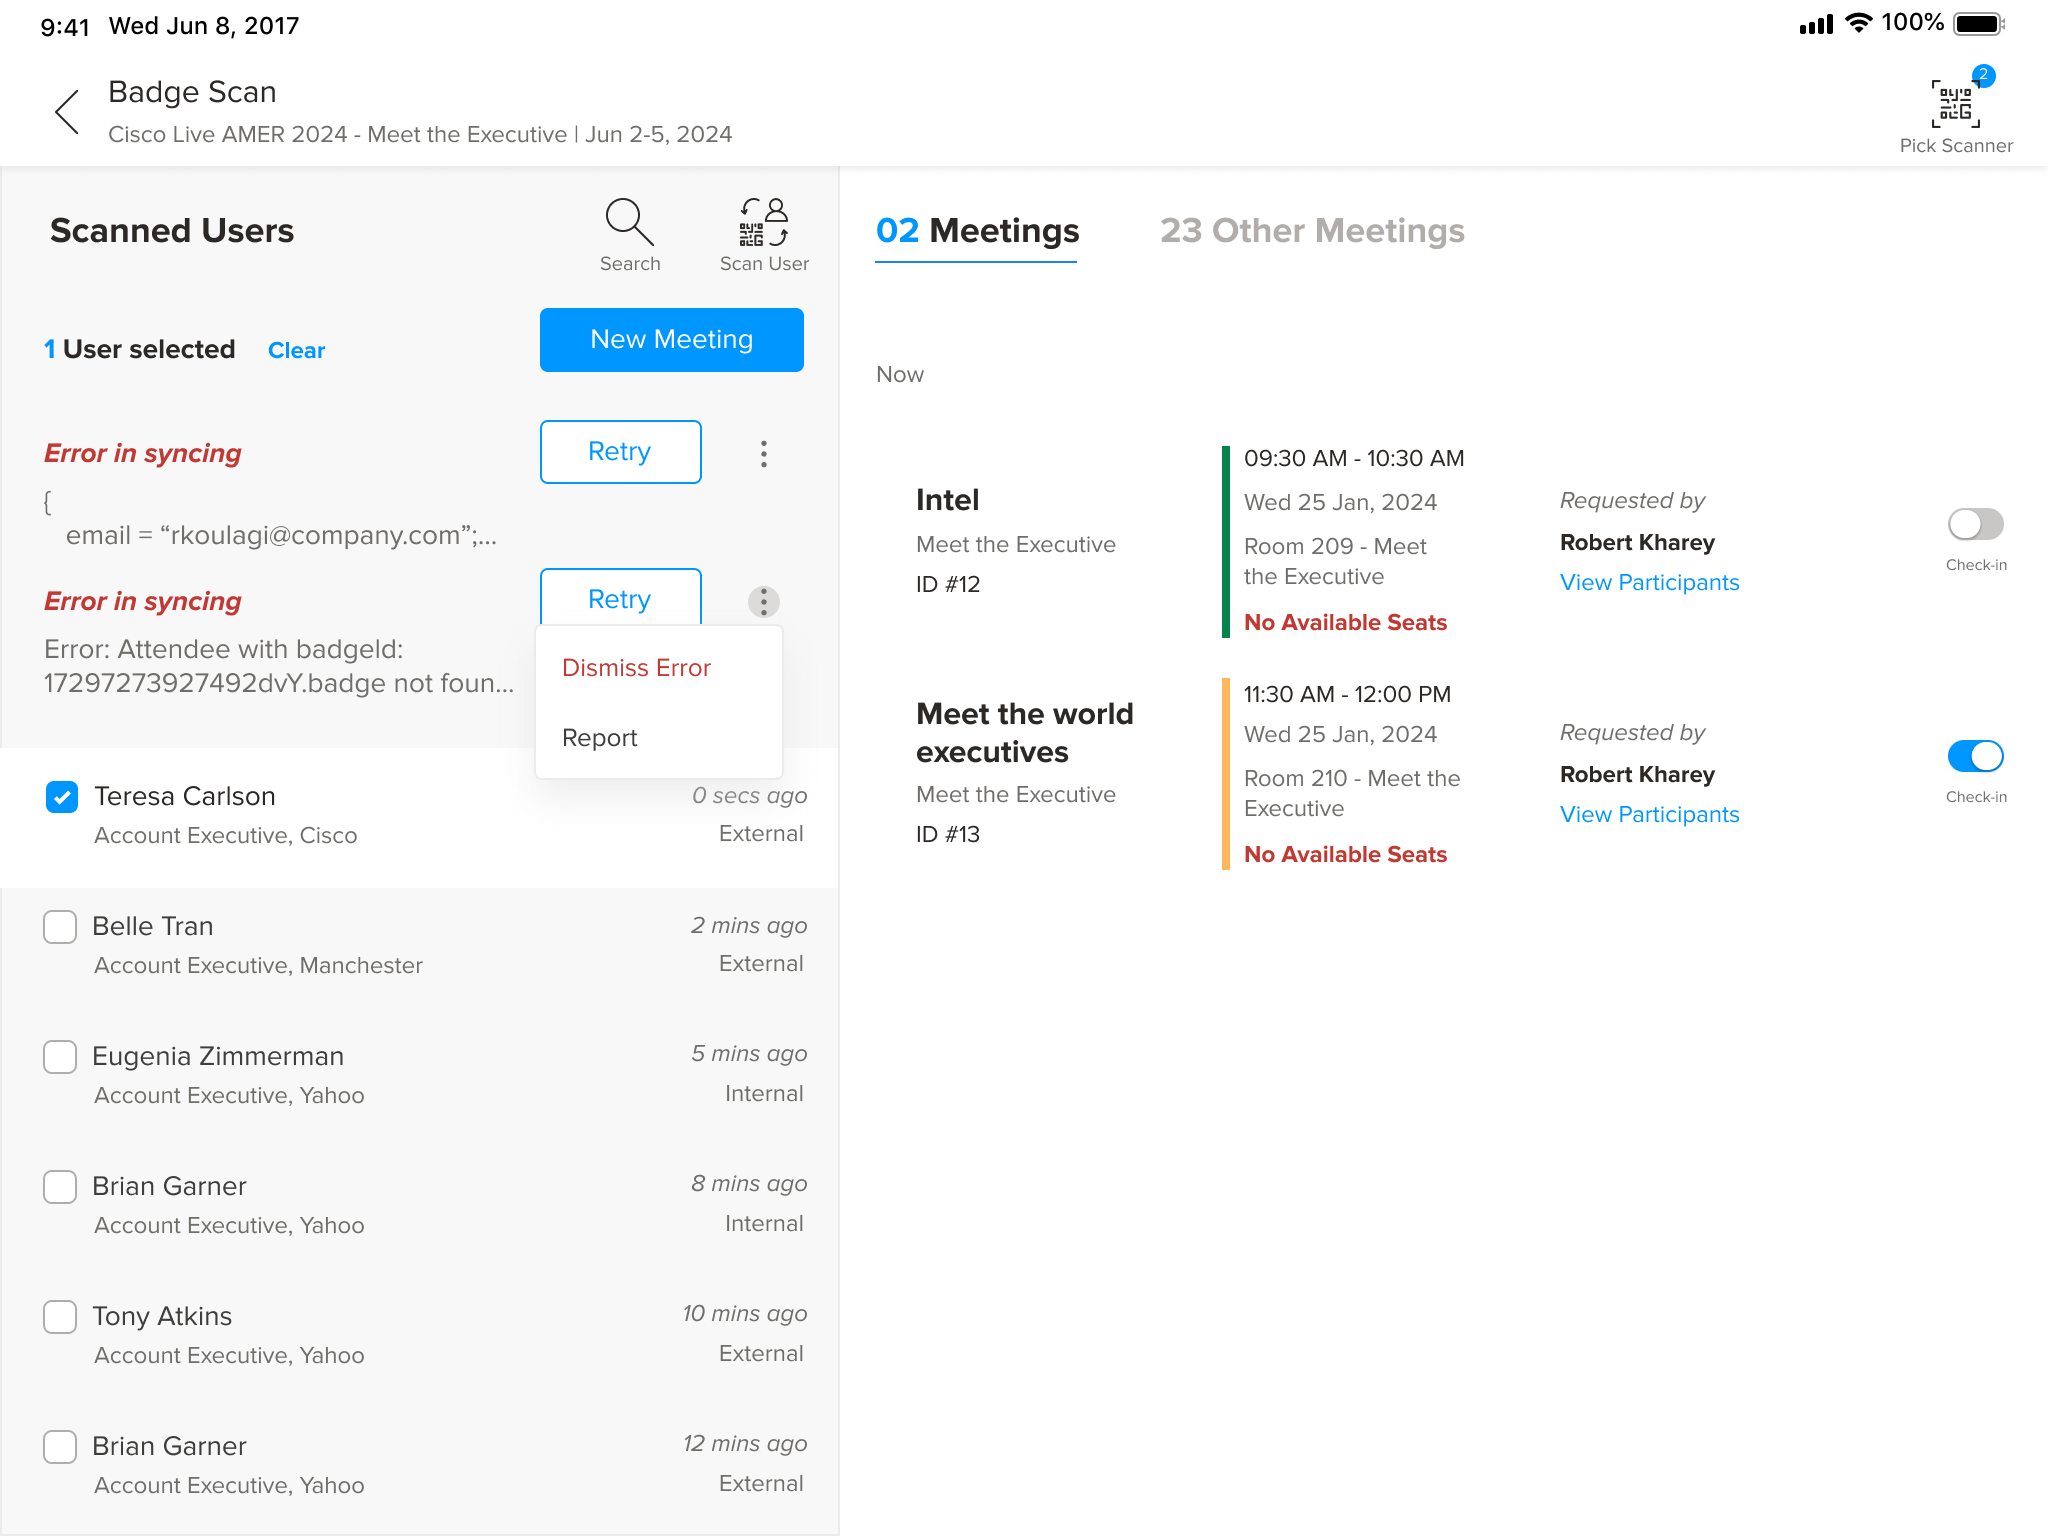Choose Report from popup menu
The image size is (2048, 1536).
pyautogui.click(x=599, y=738)
